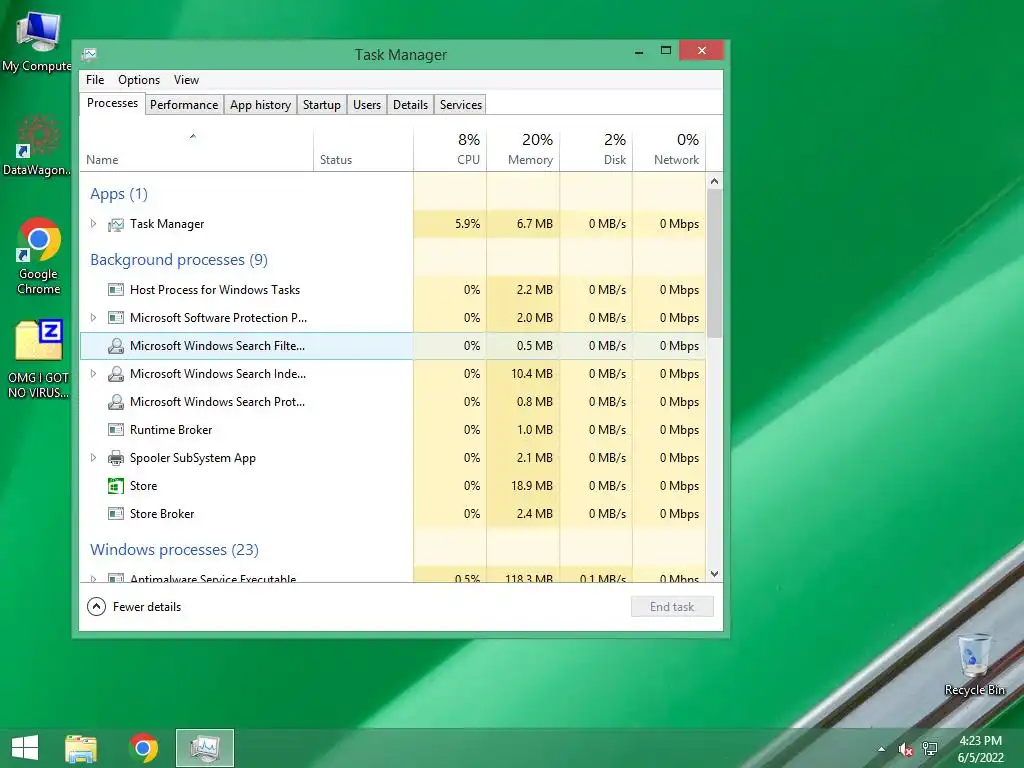Switch to the Users tab
This screenshot has width=1024, height=768.
point(367,104)
